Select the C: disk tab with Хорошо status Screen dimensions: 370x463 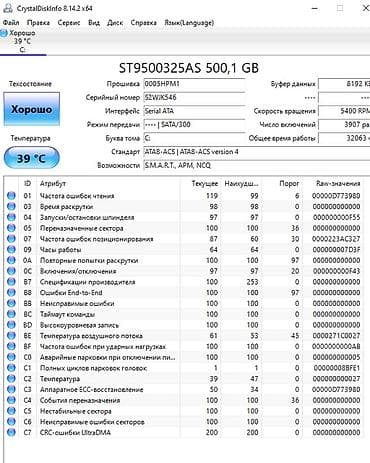22,41
